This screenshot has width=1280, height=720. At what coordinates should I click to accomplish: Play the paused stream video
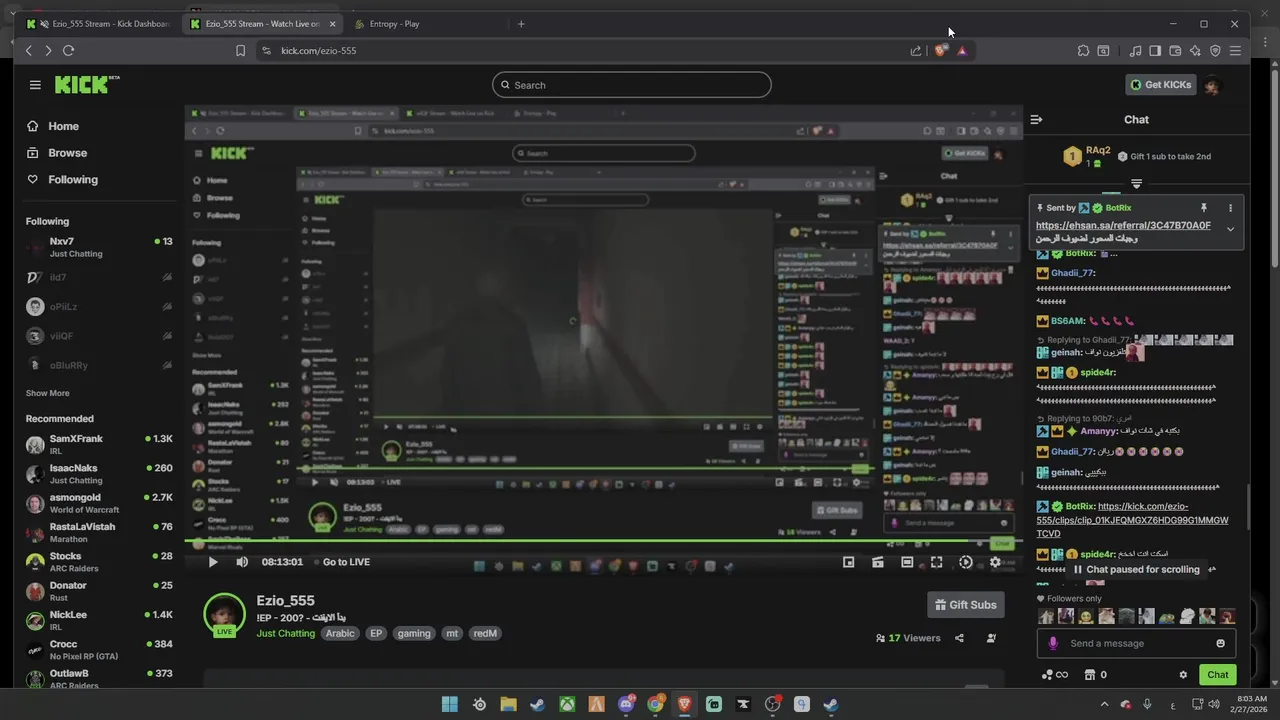(x=212, y=562)
